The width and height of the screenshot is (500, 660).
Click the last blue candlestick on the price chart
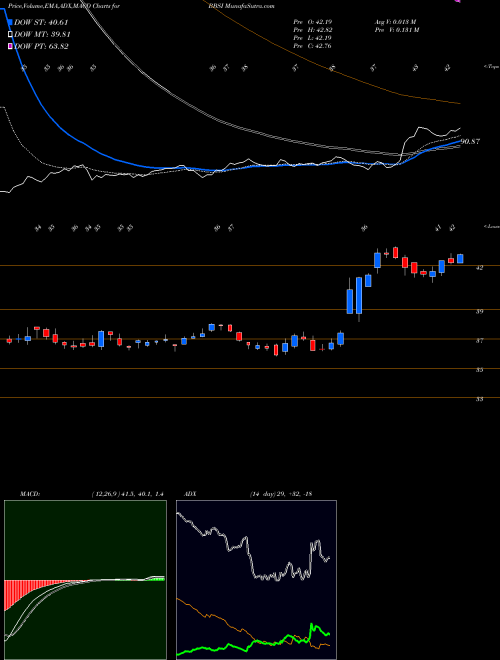460,258
